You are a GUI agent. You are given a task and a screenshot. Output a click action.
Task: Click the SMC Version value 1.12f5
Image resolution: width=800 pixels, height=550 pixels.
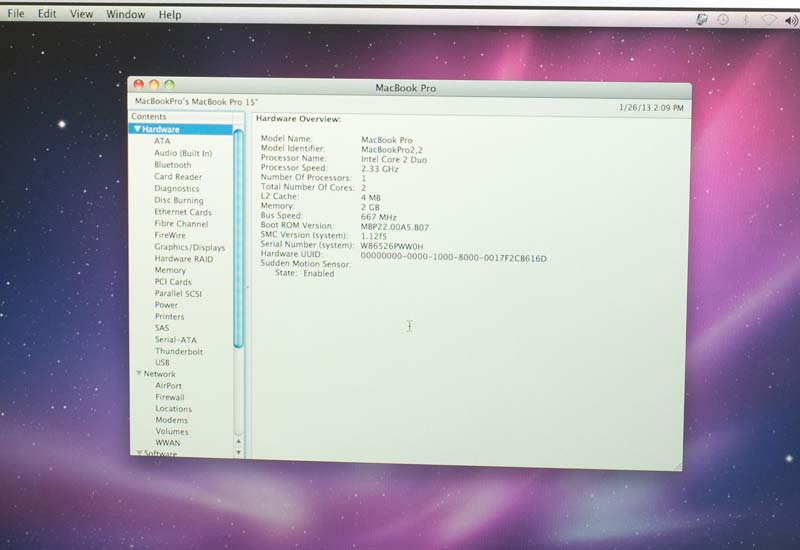373,236
